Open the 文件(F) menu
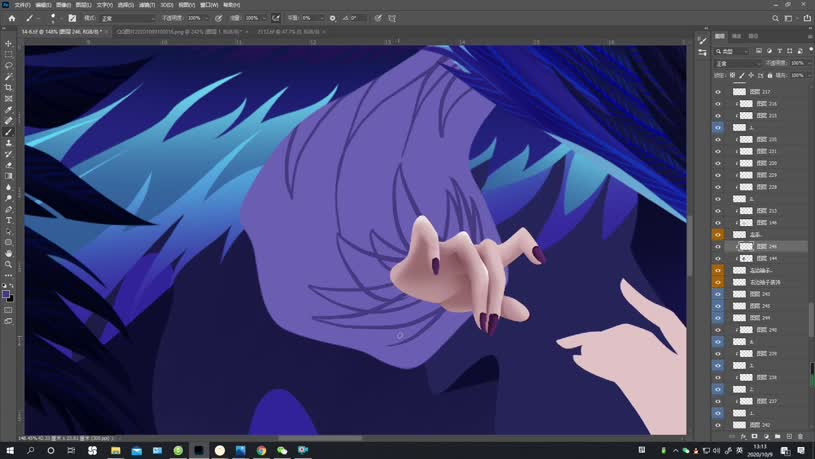The width and height of the screenshot is (815, 459). [x=22, y=5]
